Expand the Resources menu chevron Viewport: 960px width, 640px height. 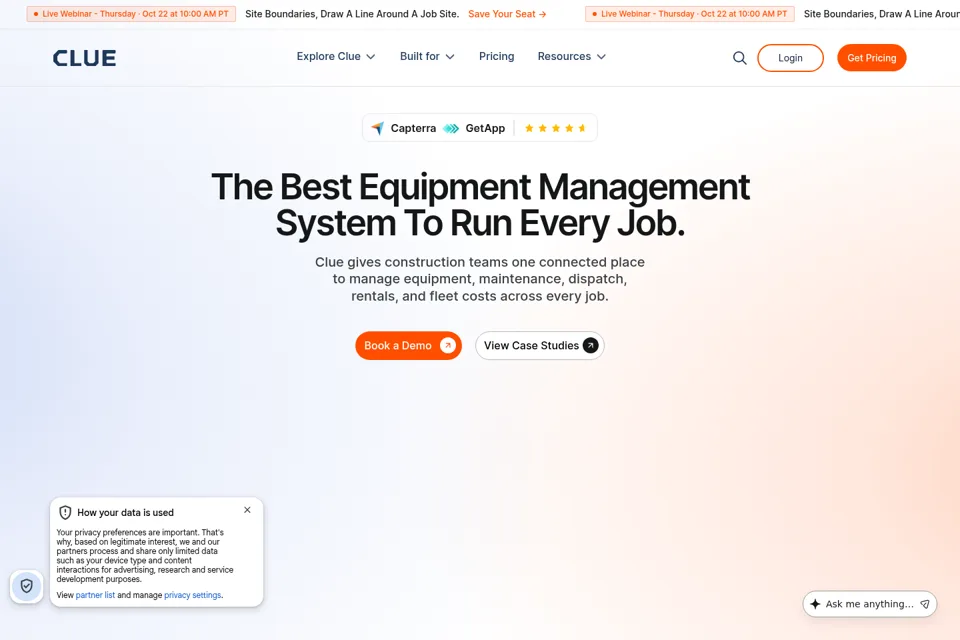pyautogui.click(x=601, y=56)
